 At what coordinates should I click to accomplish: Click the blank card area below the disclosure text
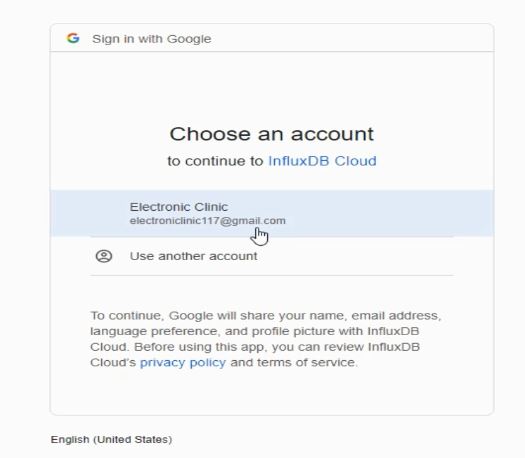coord(272,392)
